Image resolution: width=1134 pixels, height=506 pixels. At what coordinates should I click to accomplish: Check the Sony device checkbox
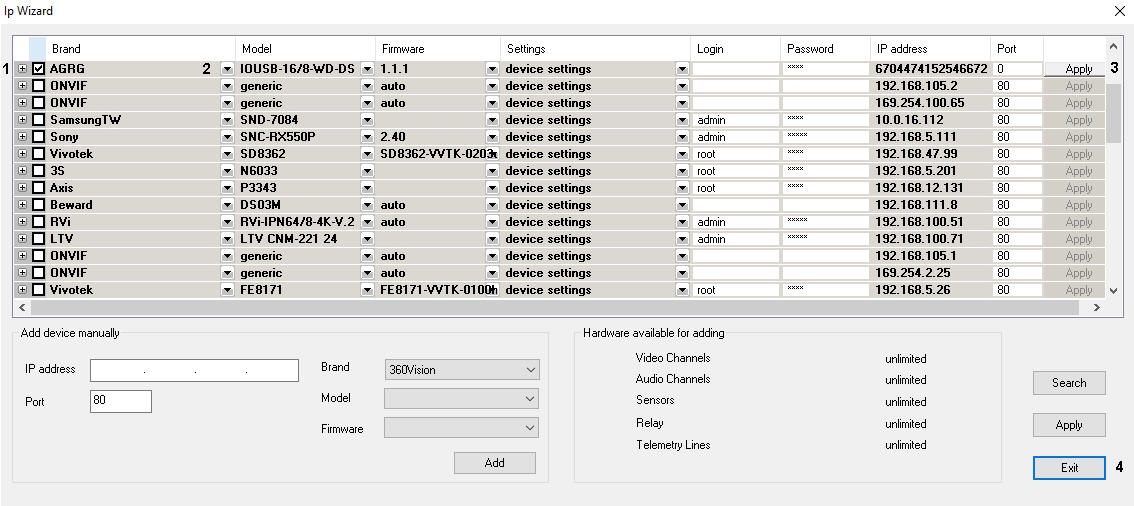39,137
